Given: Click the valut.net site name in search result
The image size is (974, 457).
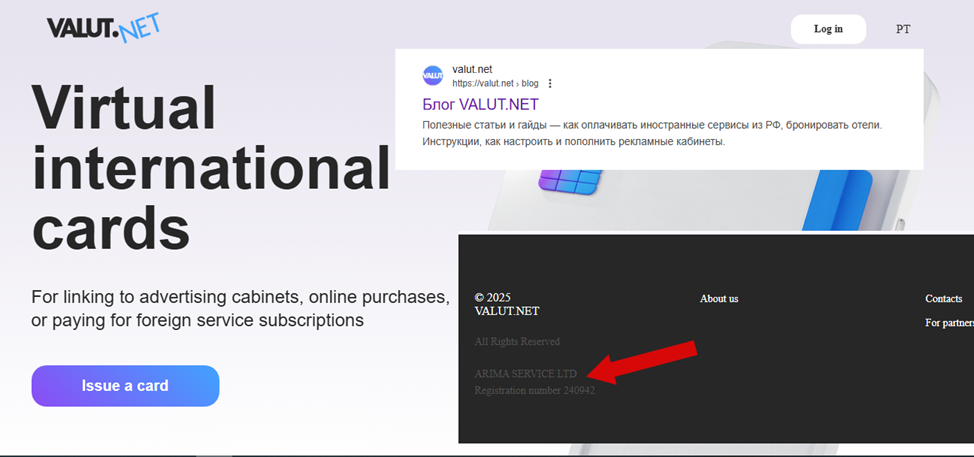Looking at the screenshot, I should tap(472, 70).
